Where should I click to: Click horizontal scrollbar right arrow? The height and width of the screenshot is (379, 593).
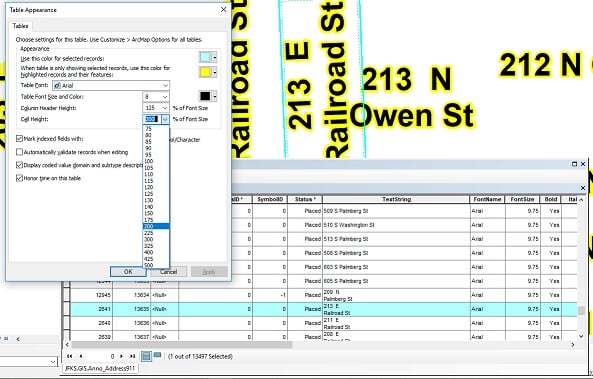click(573, 345)
